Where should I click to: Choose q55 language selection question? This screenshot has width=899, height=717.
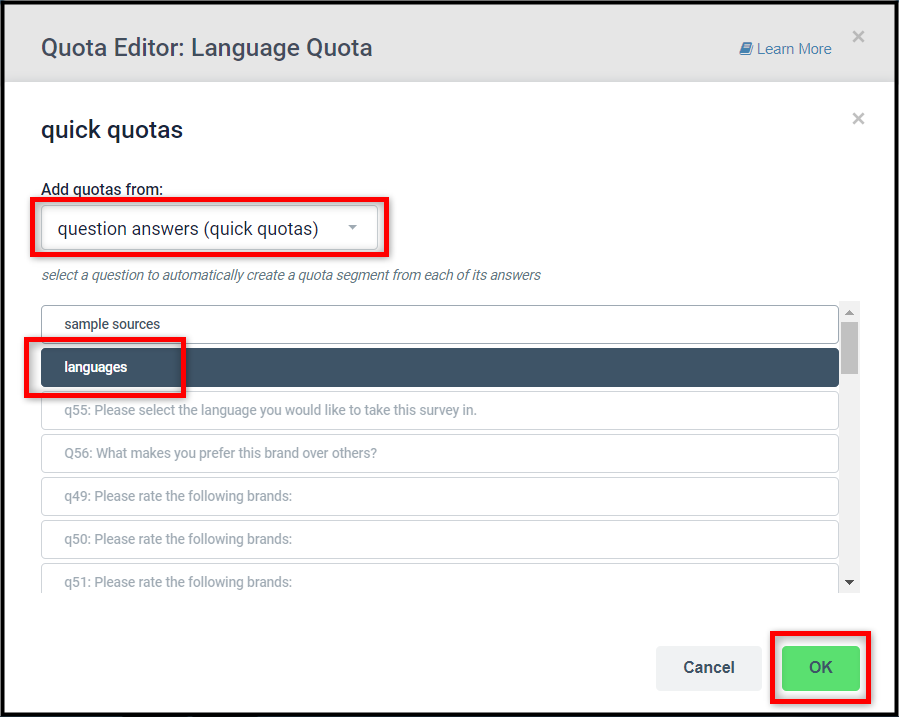tap(440, 410)
